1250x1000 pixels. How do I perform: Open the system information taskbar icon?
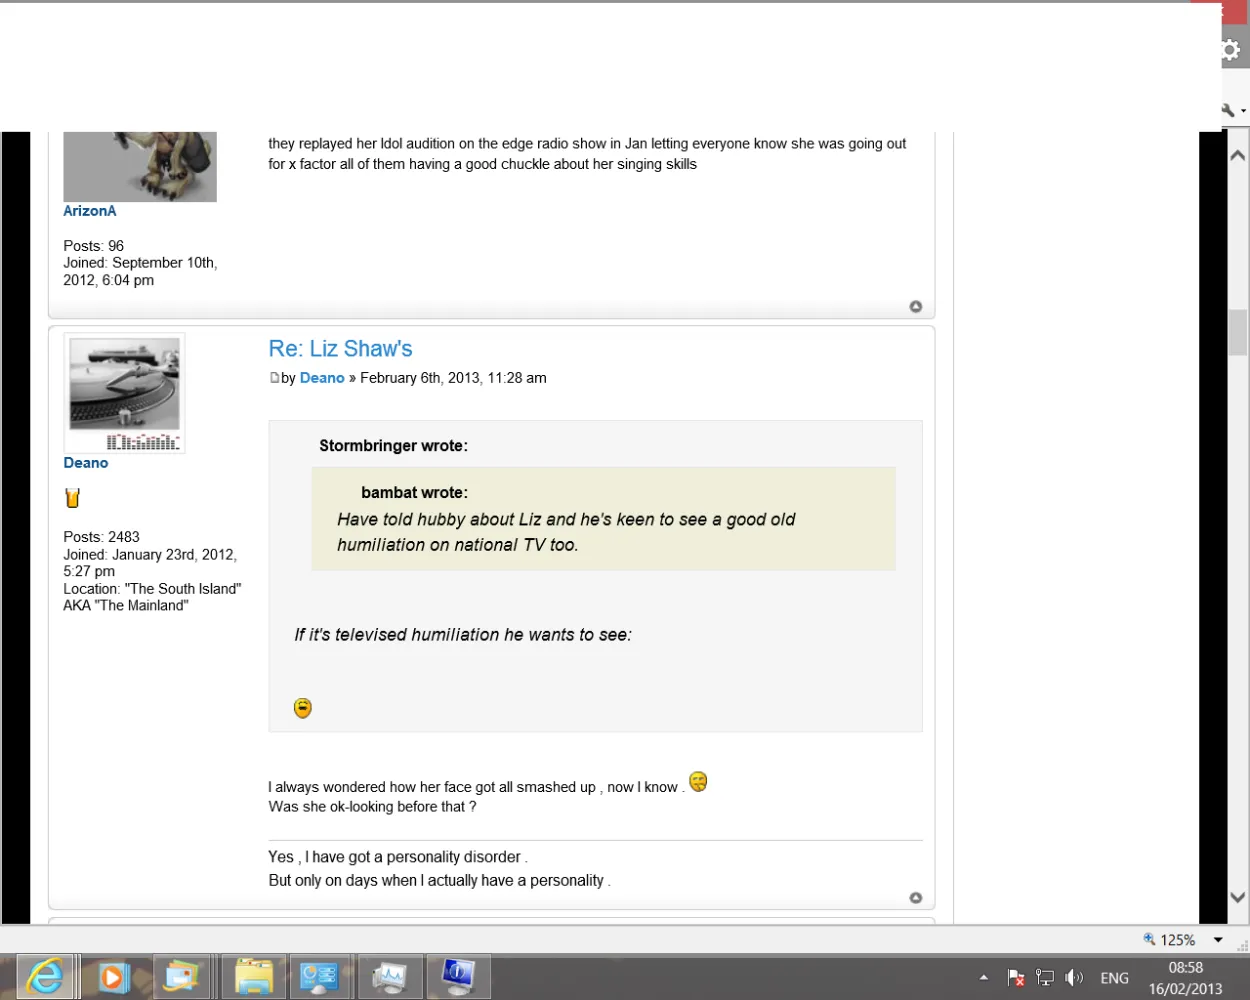(457, 977)
